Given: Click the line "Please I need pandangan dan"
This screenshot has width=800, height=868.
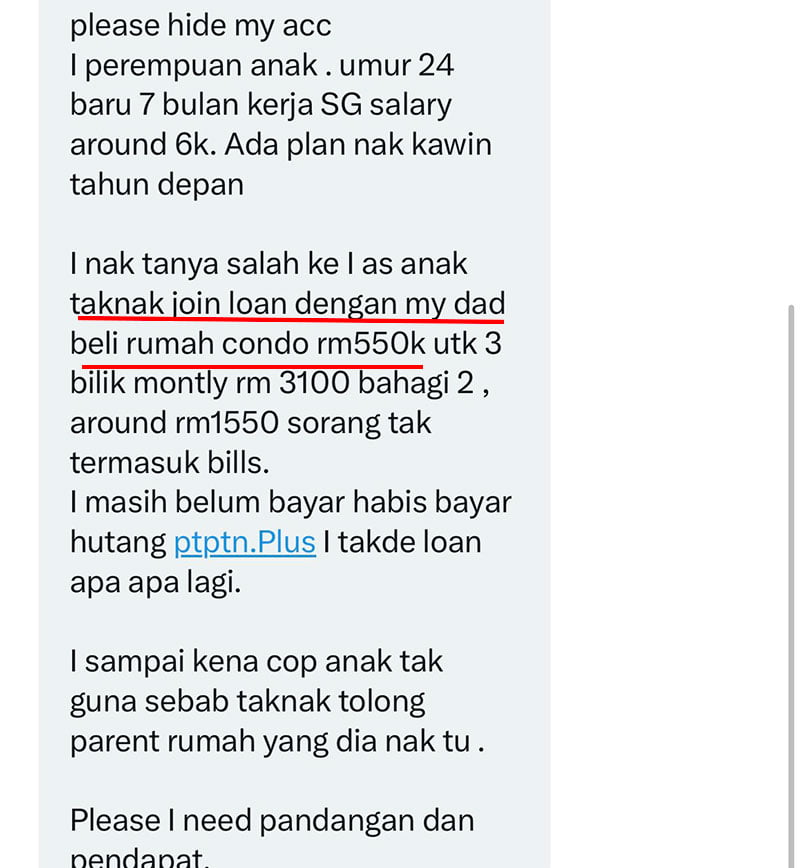Looking at the screenshot, I should coord(272,820).
